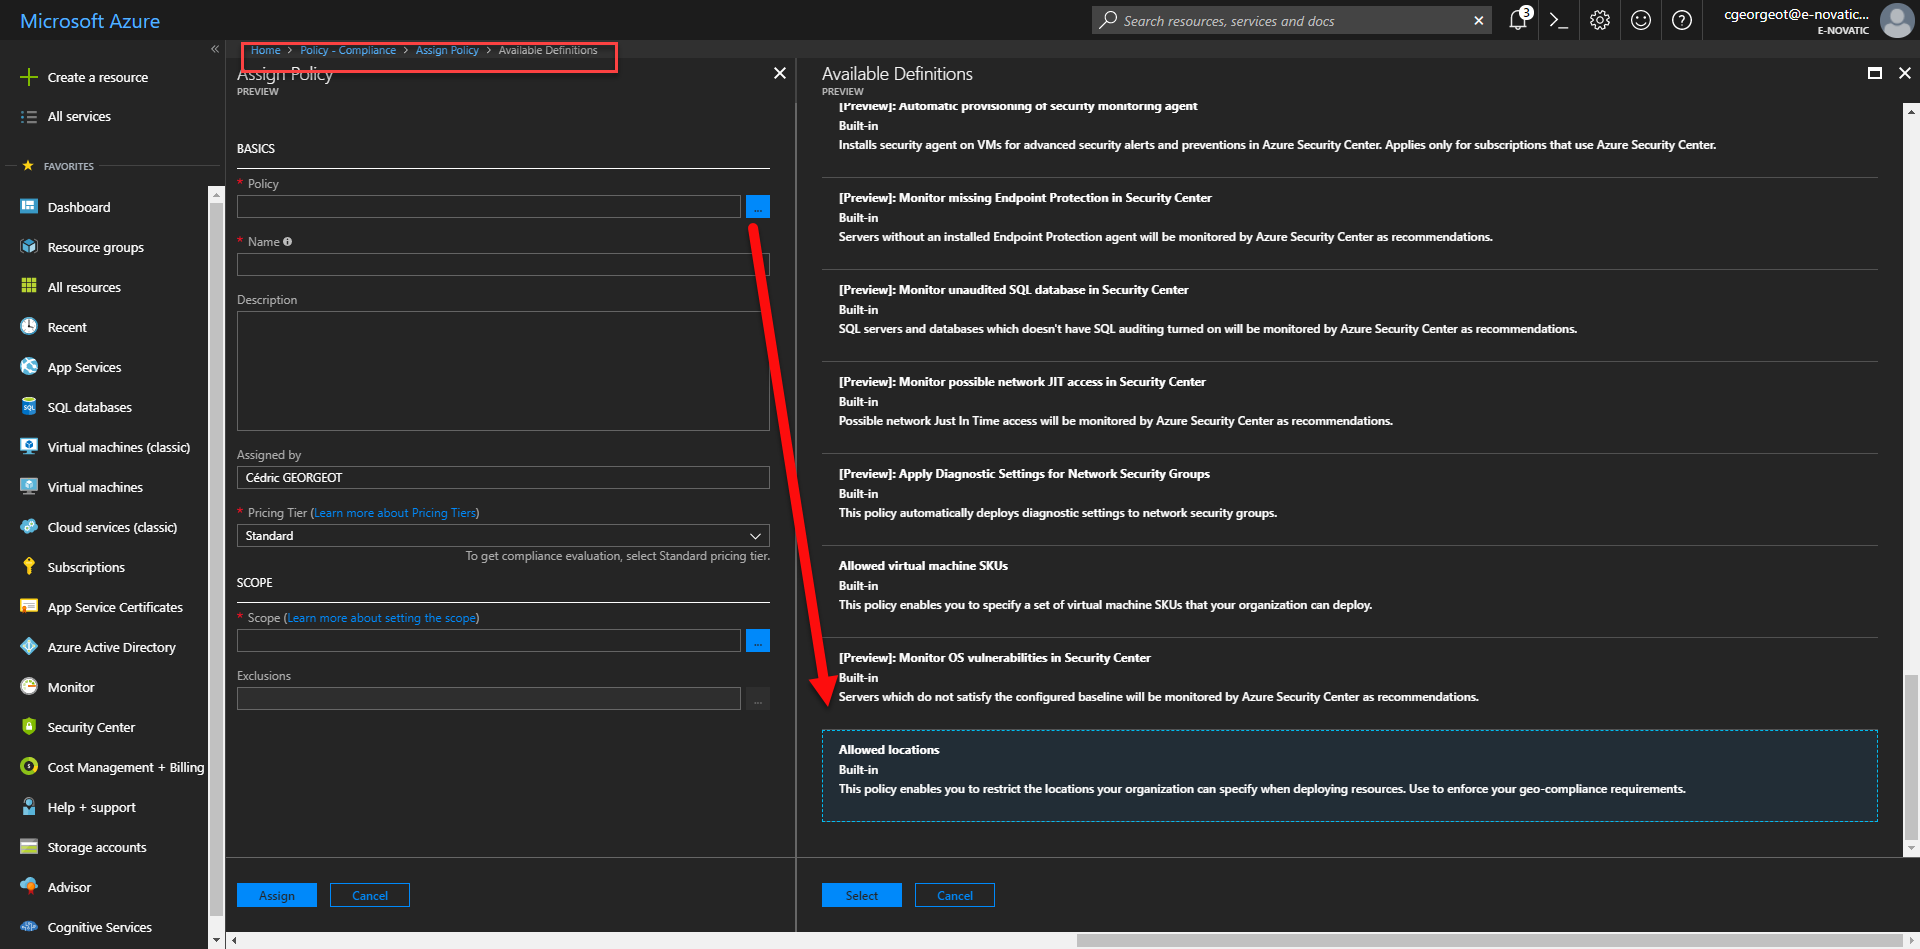Viewport: 1920px width, 949px height.
Task: Go to Home breadcrumb
Action: click(266, 50)
